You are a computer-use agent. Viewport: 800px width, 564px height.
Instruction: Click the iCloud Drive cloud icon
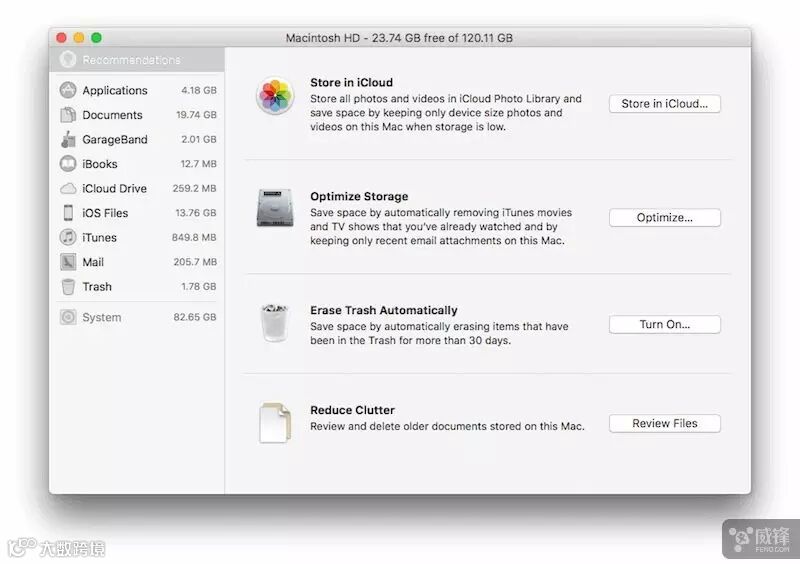(x=68, y=189)
